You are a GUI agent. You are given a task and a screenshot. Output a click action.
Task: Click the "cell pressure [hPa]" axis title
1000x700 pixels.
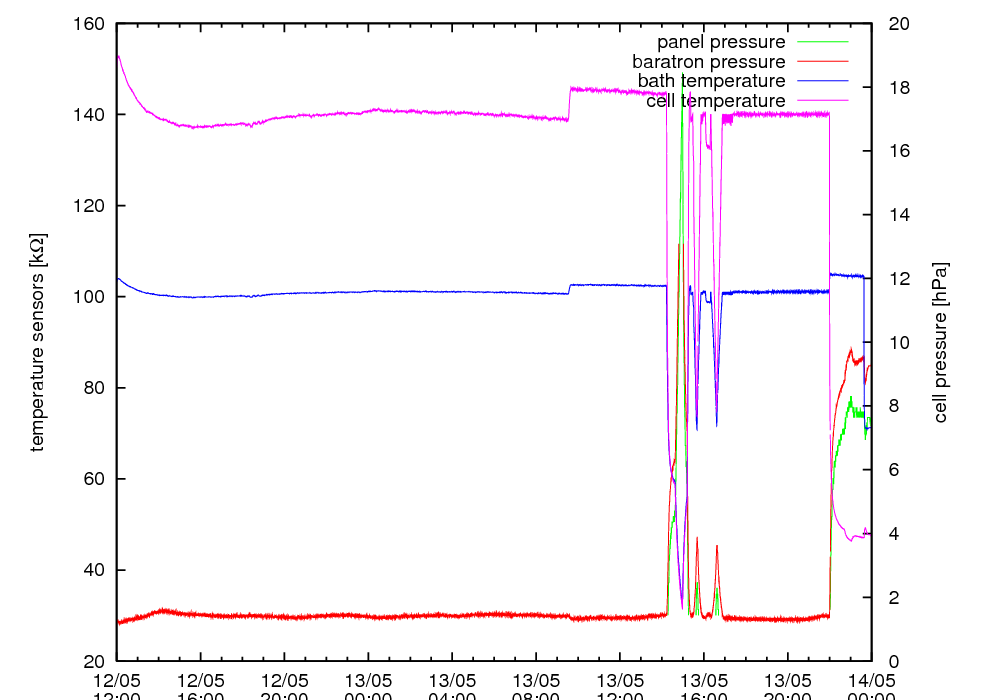pos(941,342)
